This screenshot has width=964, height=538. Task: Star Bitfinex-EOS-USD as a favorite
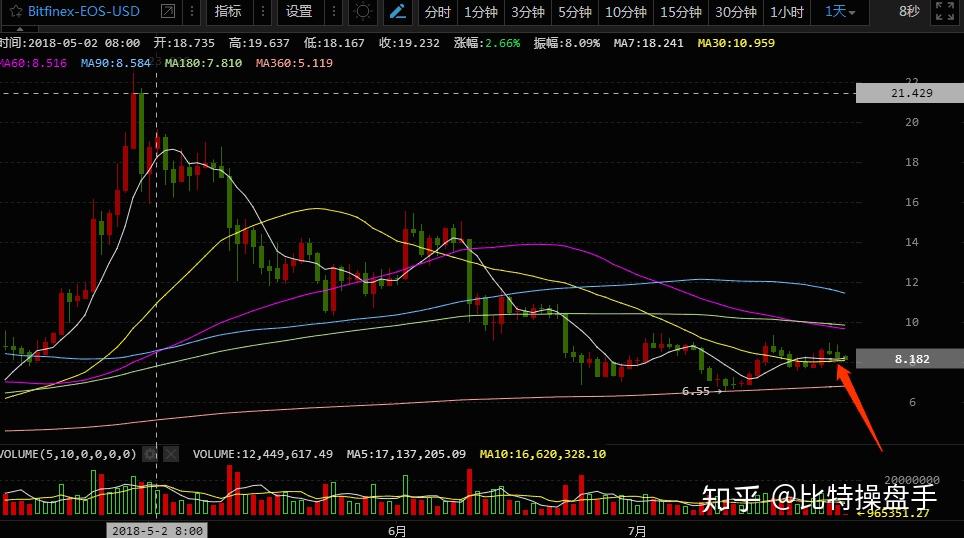click(15, 12)
